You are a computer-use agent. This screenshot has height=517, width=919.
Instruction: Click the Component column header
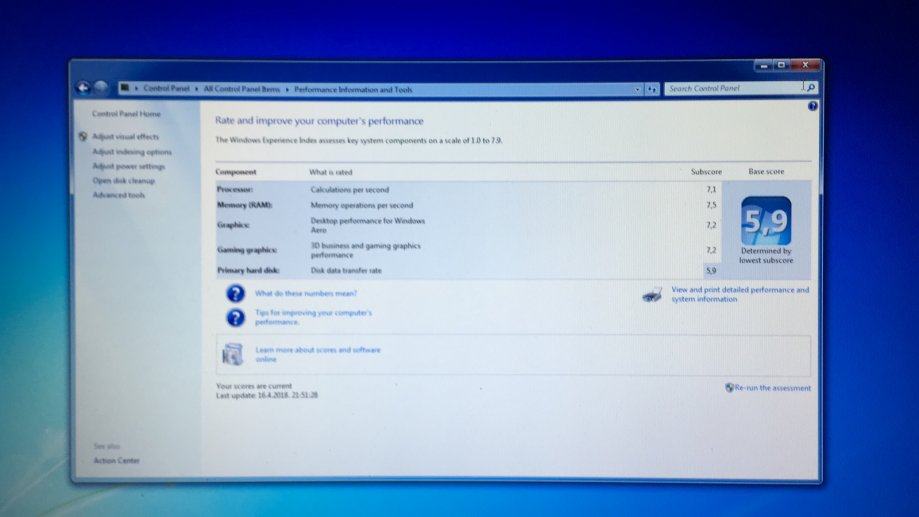point(236,172)
